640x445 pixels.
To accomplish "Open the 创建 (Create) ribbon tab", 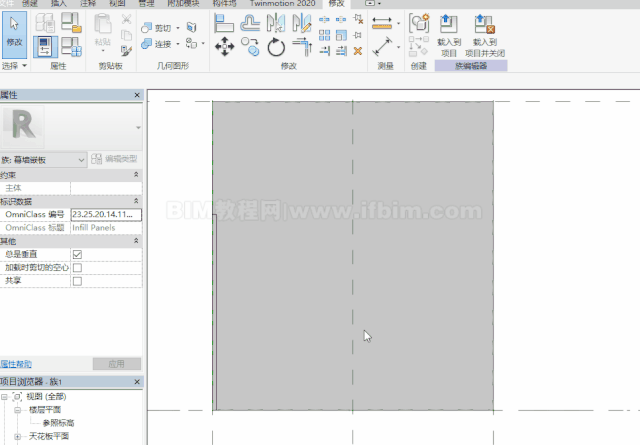I will (x=29, y=3).
